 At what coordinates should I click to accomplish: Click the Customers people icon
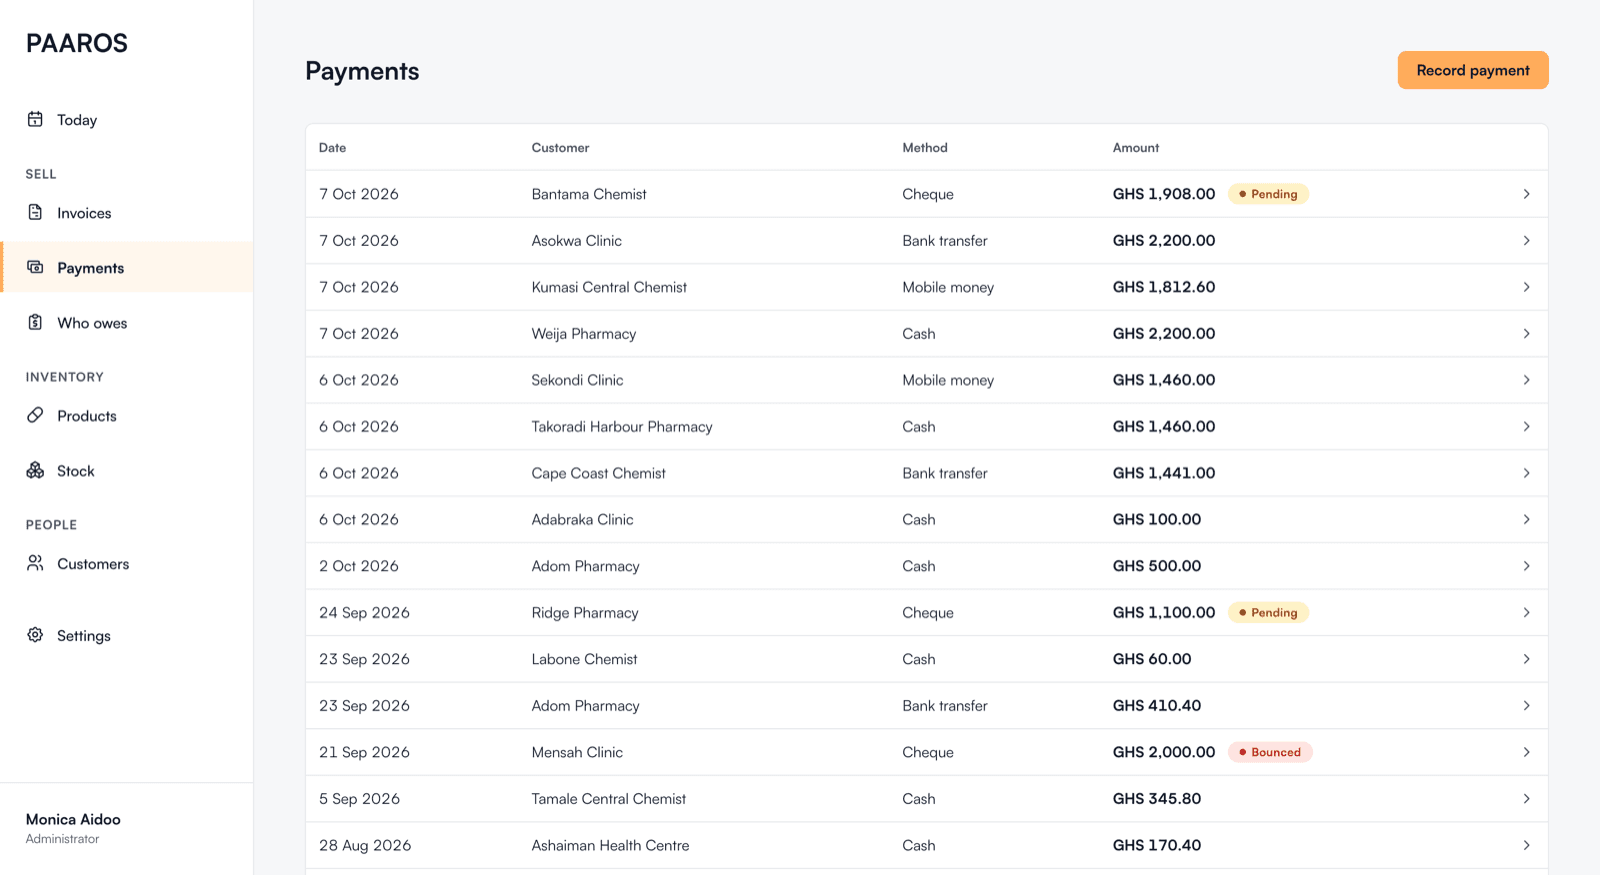point(35,563)
